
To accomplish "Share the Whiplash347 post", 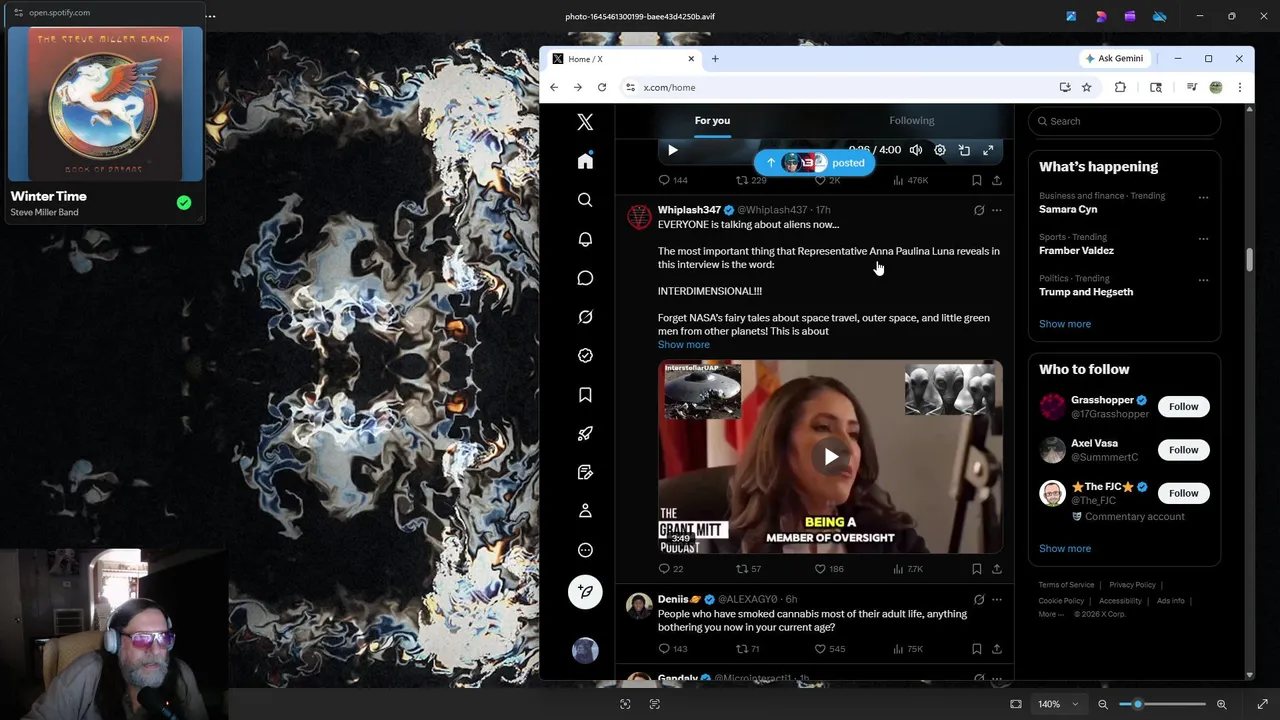I will [x=996, y=569].
